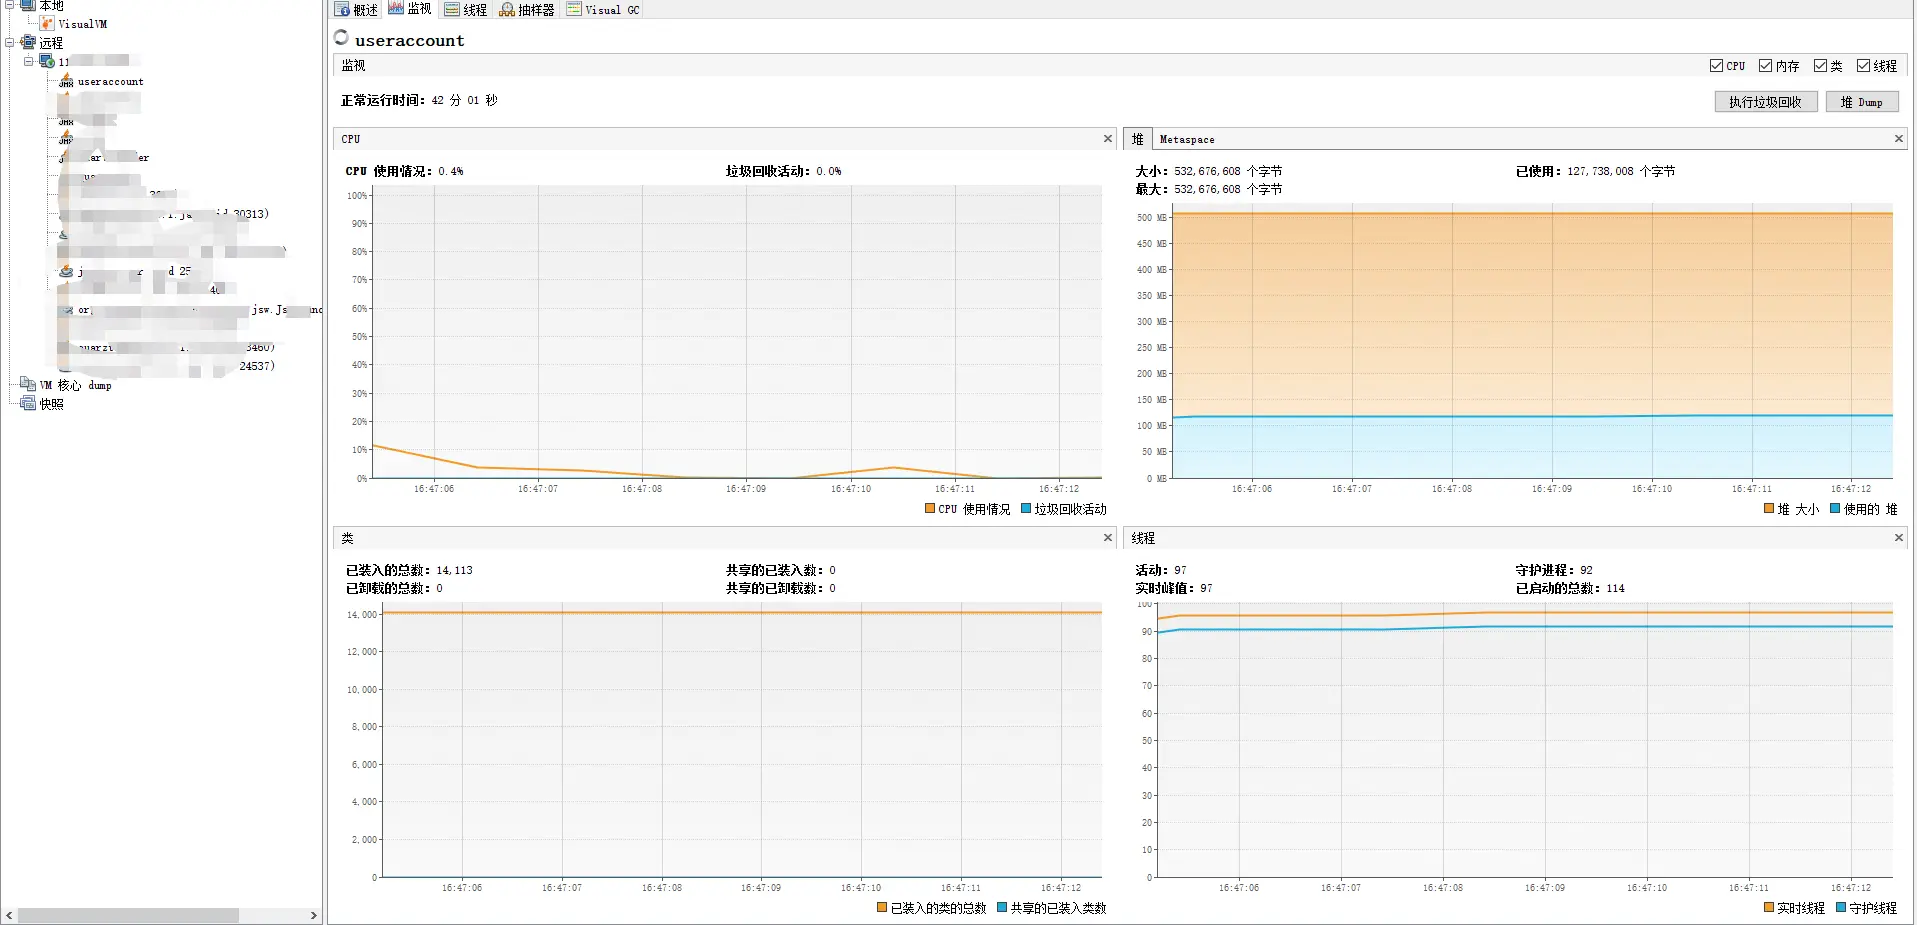
Task: Click the 抽样器 tab's sampler icon
Action: (x=507, y=9)
